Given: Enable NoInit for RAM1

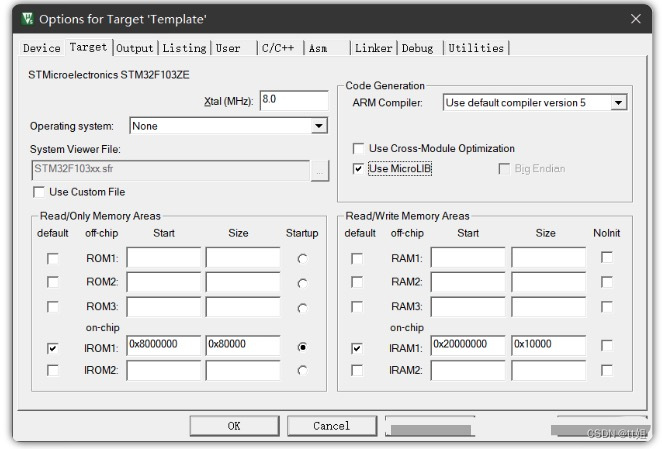Looking at the screenshot, I should [607, 257].
